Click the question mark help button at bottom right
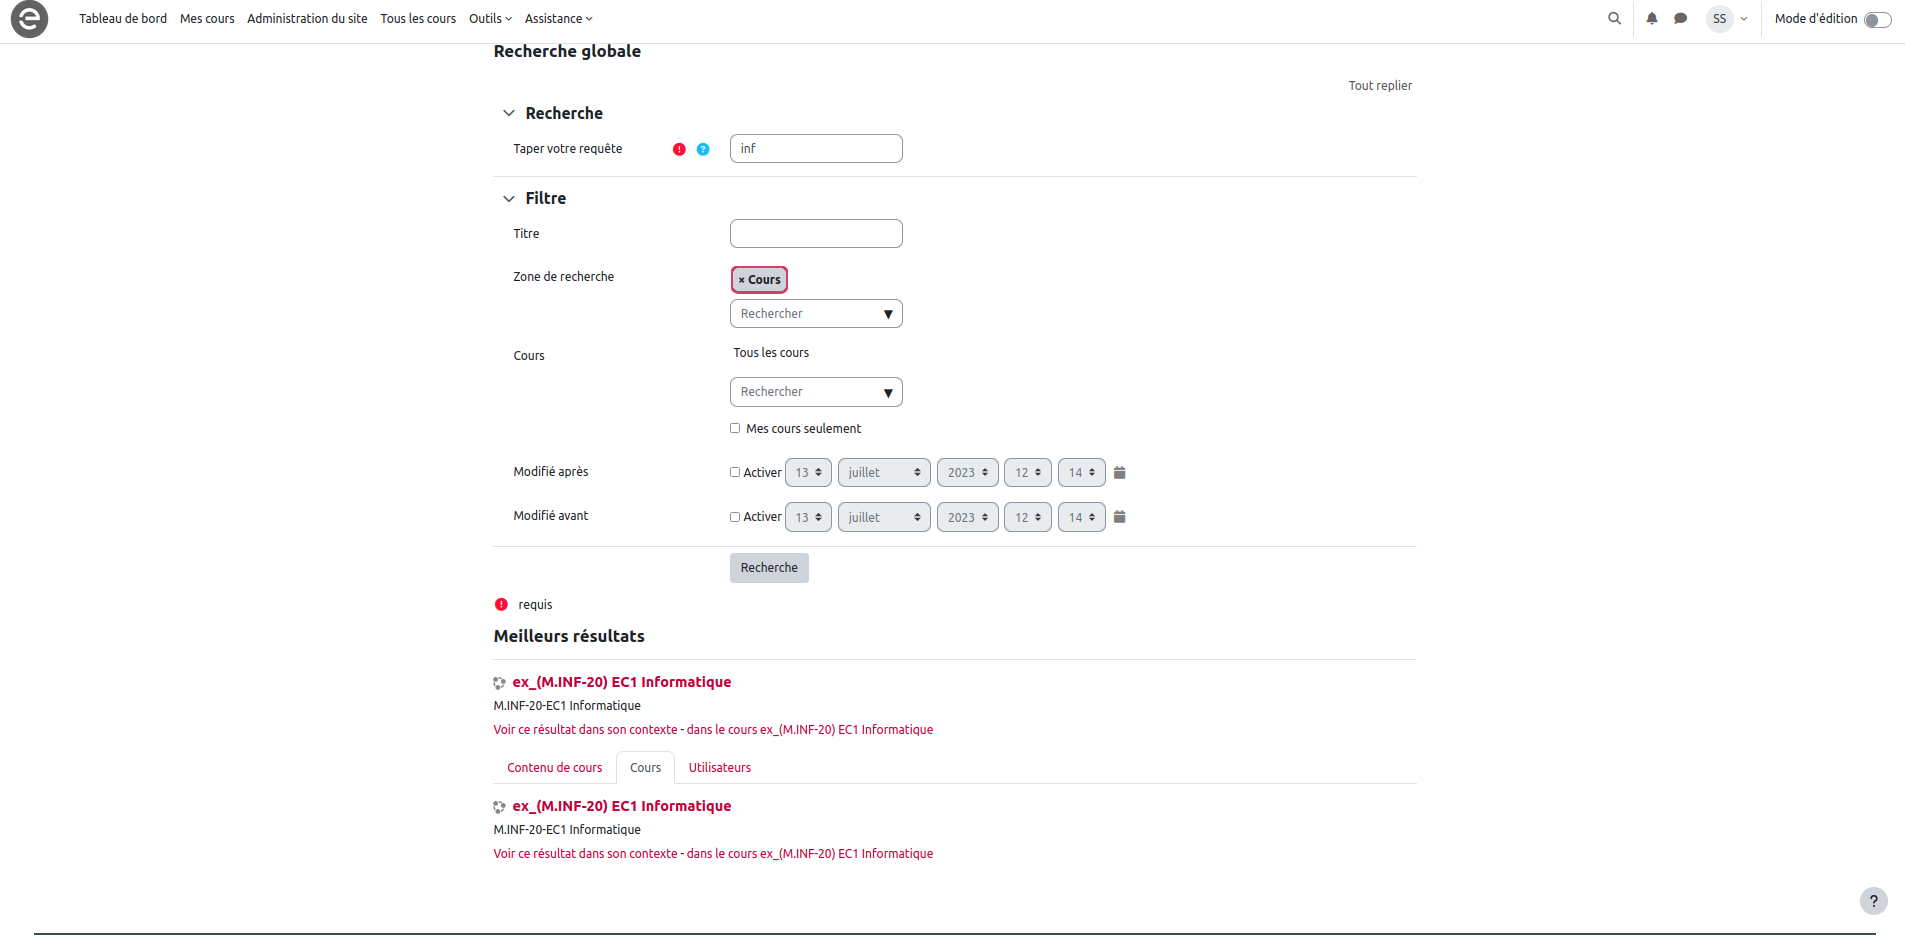The width and height of the screenshot is (1905, 935). [1873, 901]
